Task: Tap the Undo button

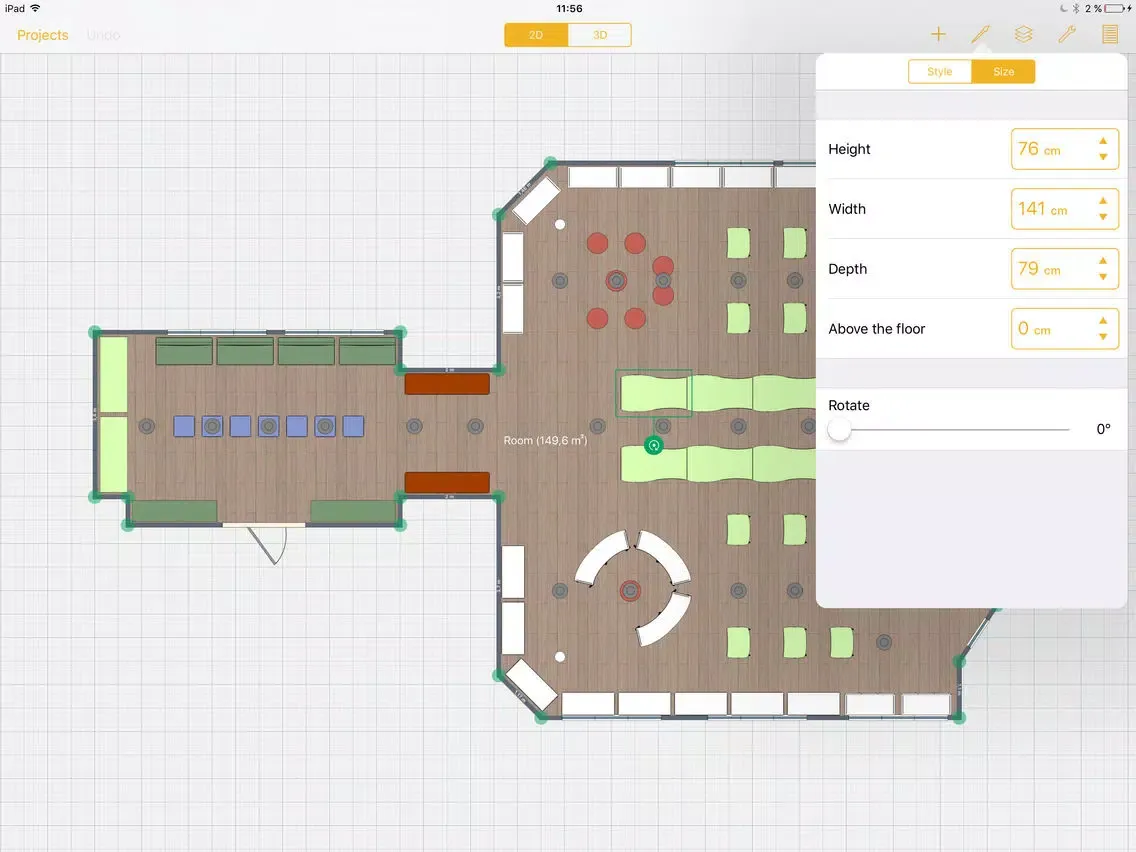Action: [103, 35]
